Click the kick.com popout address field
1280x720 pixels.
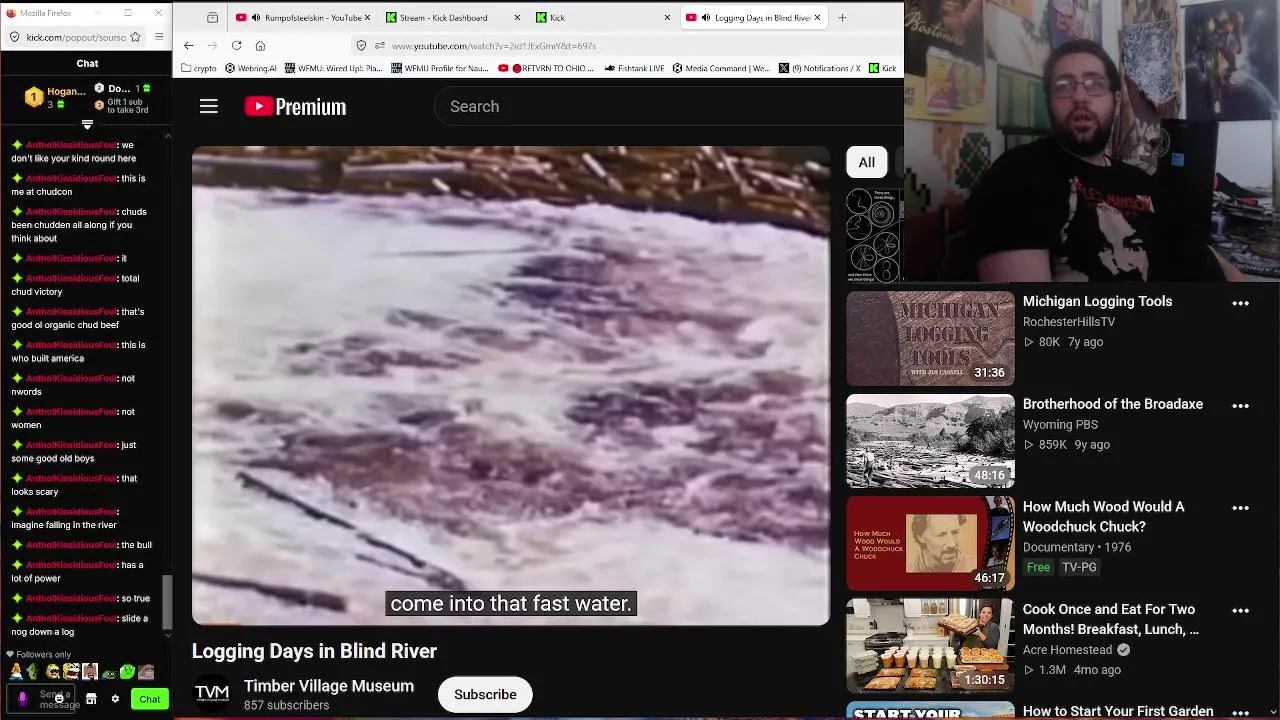pos(76,37)
